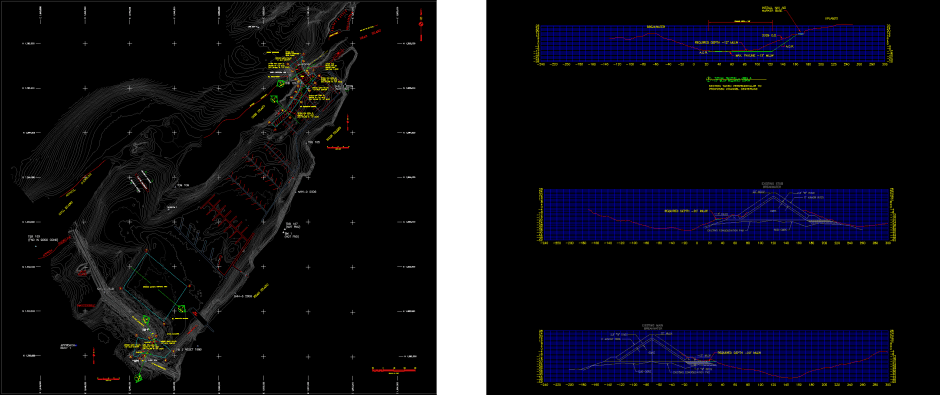Click the main breakwater peak in bottom section
Viewport: 940px width, 395px height.
click(x=652, y=334)
